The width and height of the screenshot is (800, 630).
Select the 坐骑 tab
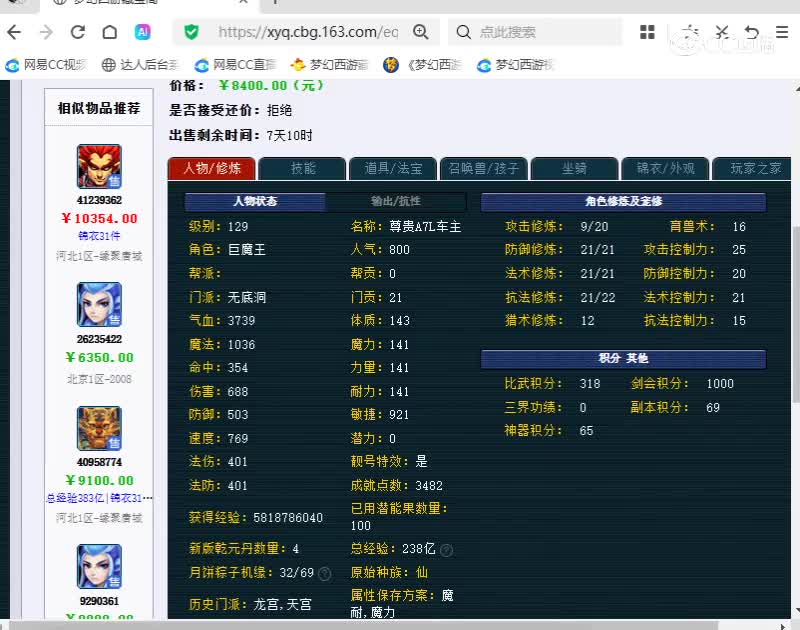(x=574, y=169)
